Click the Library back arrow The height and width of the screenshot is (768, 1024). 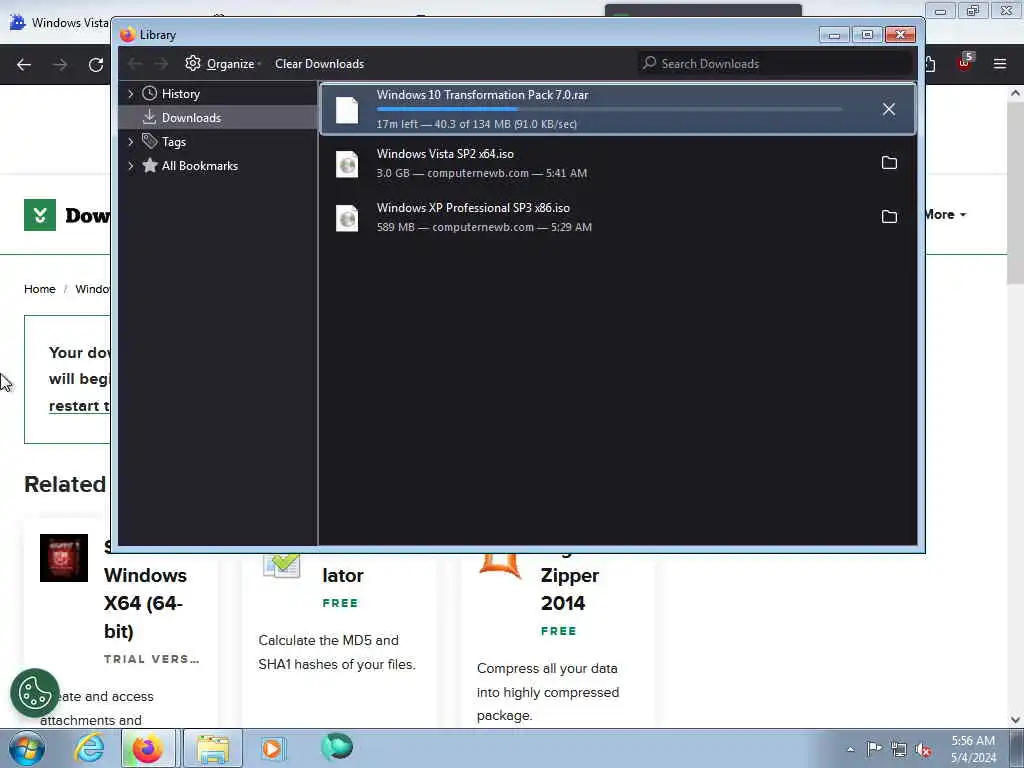click(135, 63)
